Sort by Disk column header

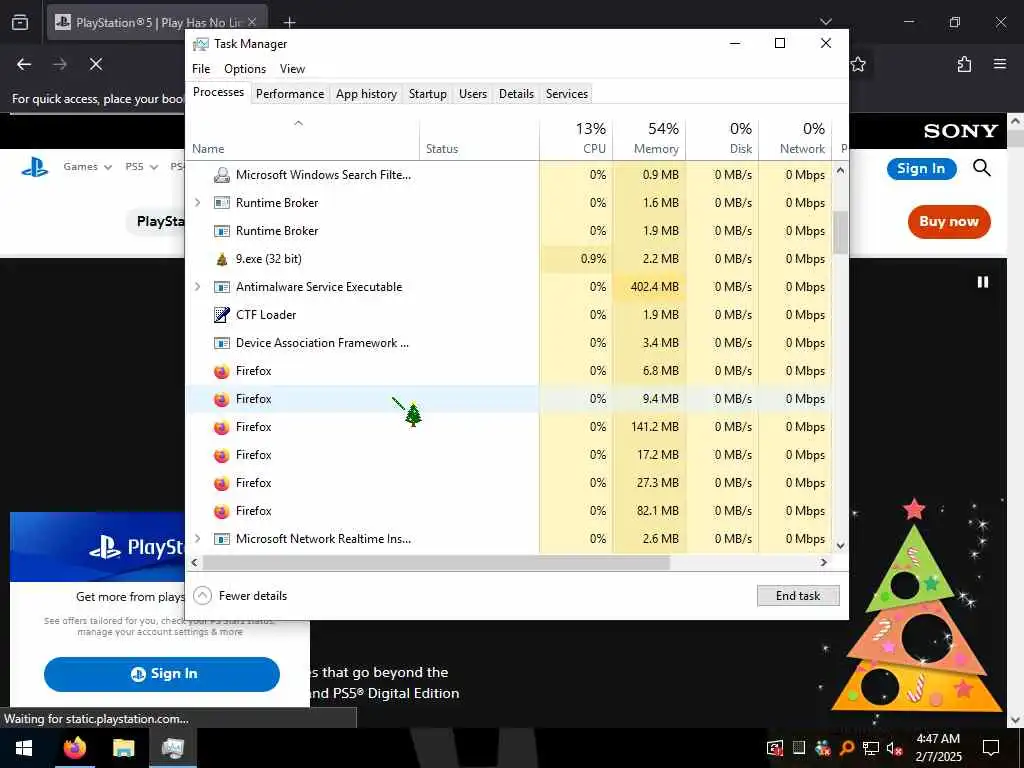[x=722, y=138]
